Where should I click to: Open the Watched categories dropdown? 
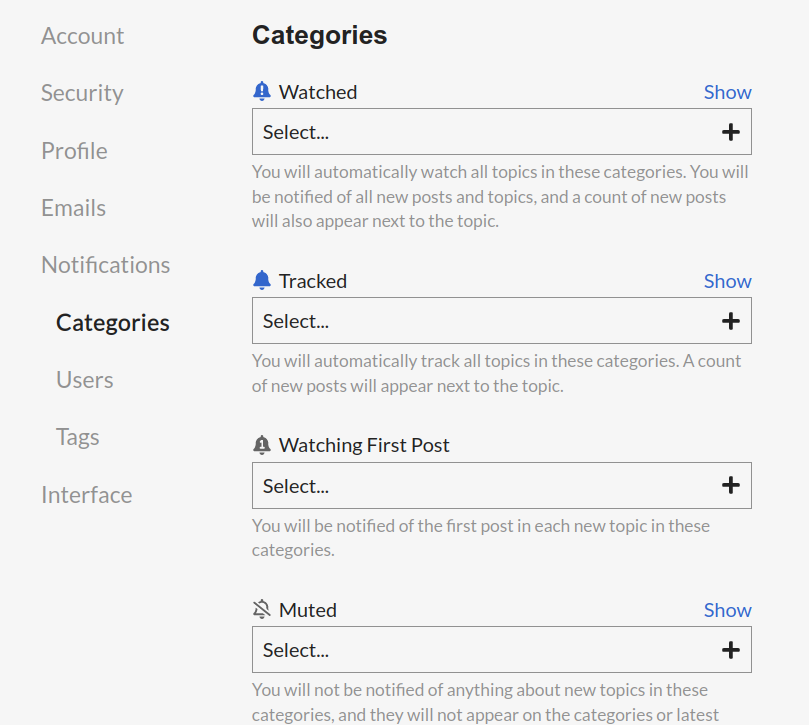click(x=501, y=132)
